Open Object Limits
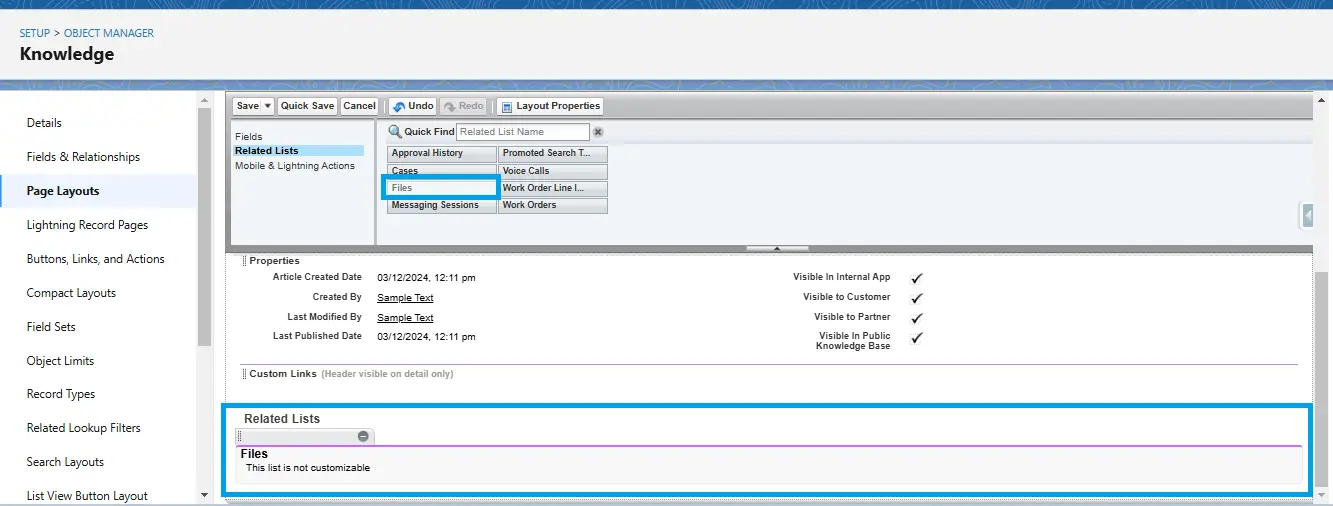 pyautogui.click(x=60, y=361)
